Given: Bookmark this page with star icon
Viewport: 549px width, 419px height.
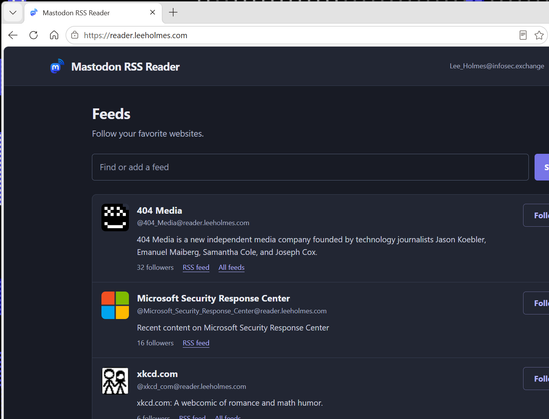Looking at the screenshot, I should coord(539,35).
